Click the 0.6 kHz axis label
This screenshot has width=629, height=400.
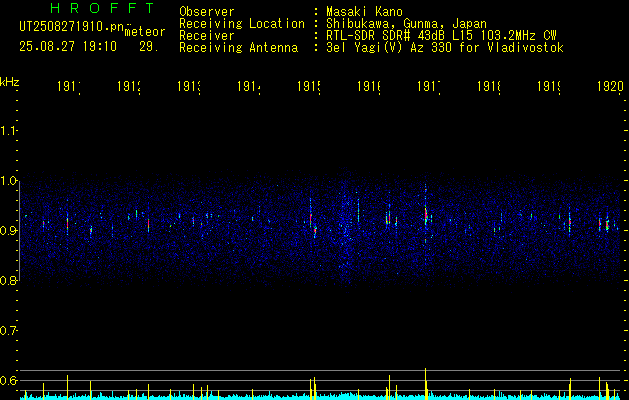click(x=8, y=380)
